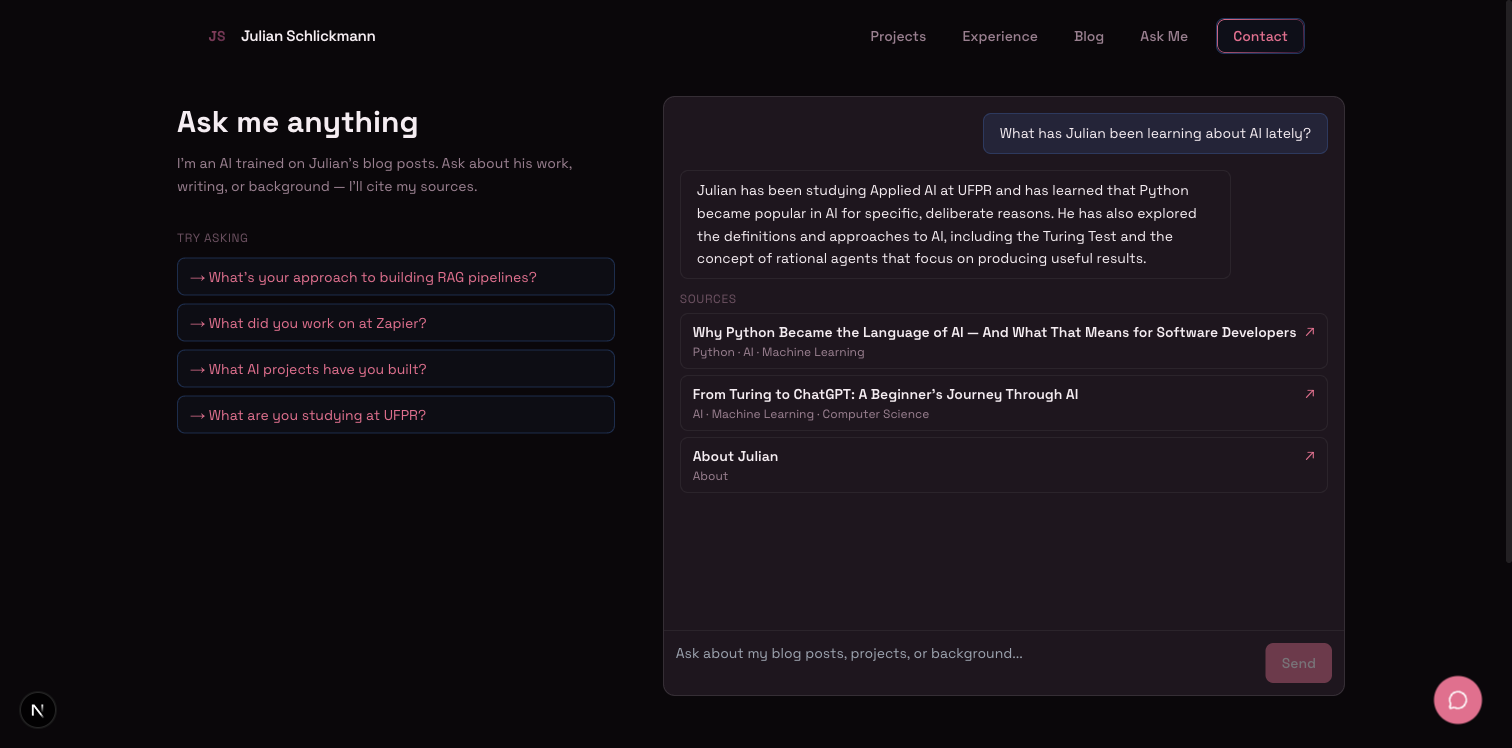Click the AI · Machine Learning · Computer Science tags
This screenshot has width=1512, height=748.
[811, 414]
